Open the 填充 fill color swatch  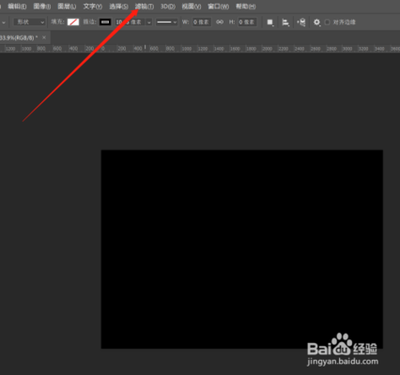click(x=73, y=22)
